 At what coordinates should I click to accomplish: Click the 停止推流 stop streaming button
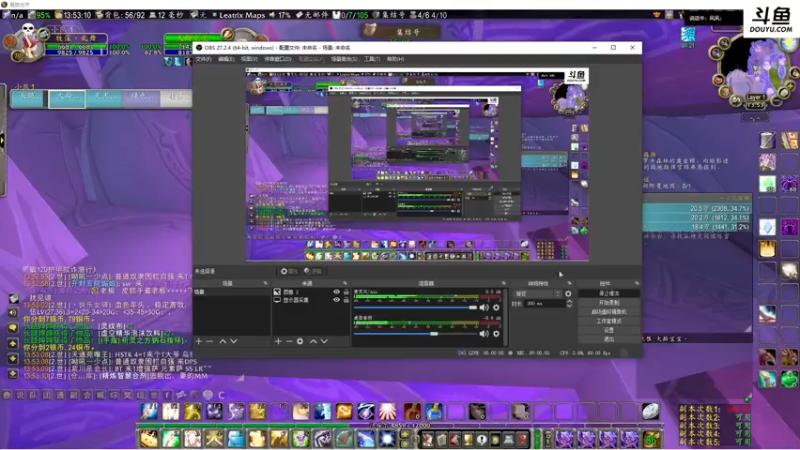click(x=609, y=293)
